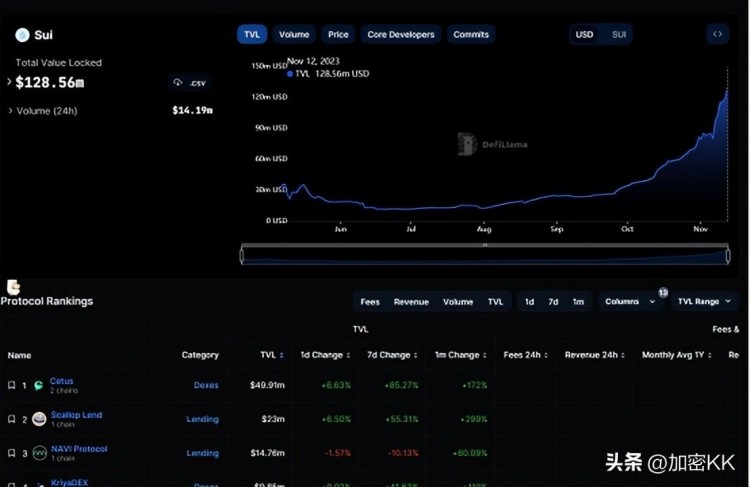
Task: Enable the Volume chart series
Action: pos(294,34)
